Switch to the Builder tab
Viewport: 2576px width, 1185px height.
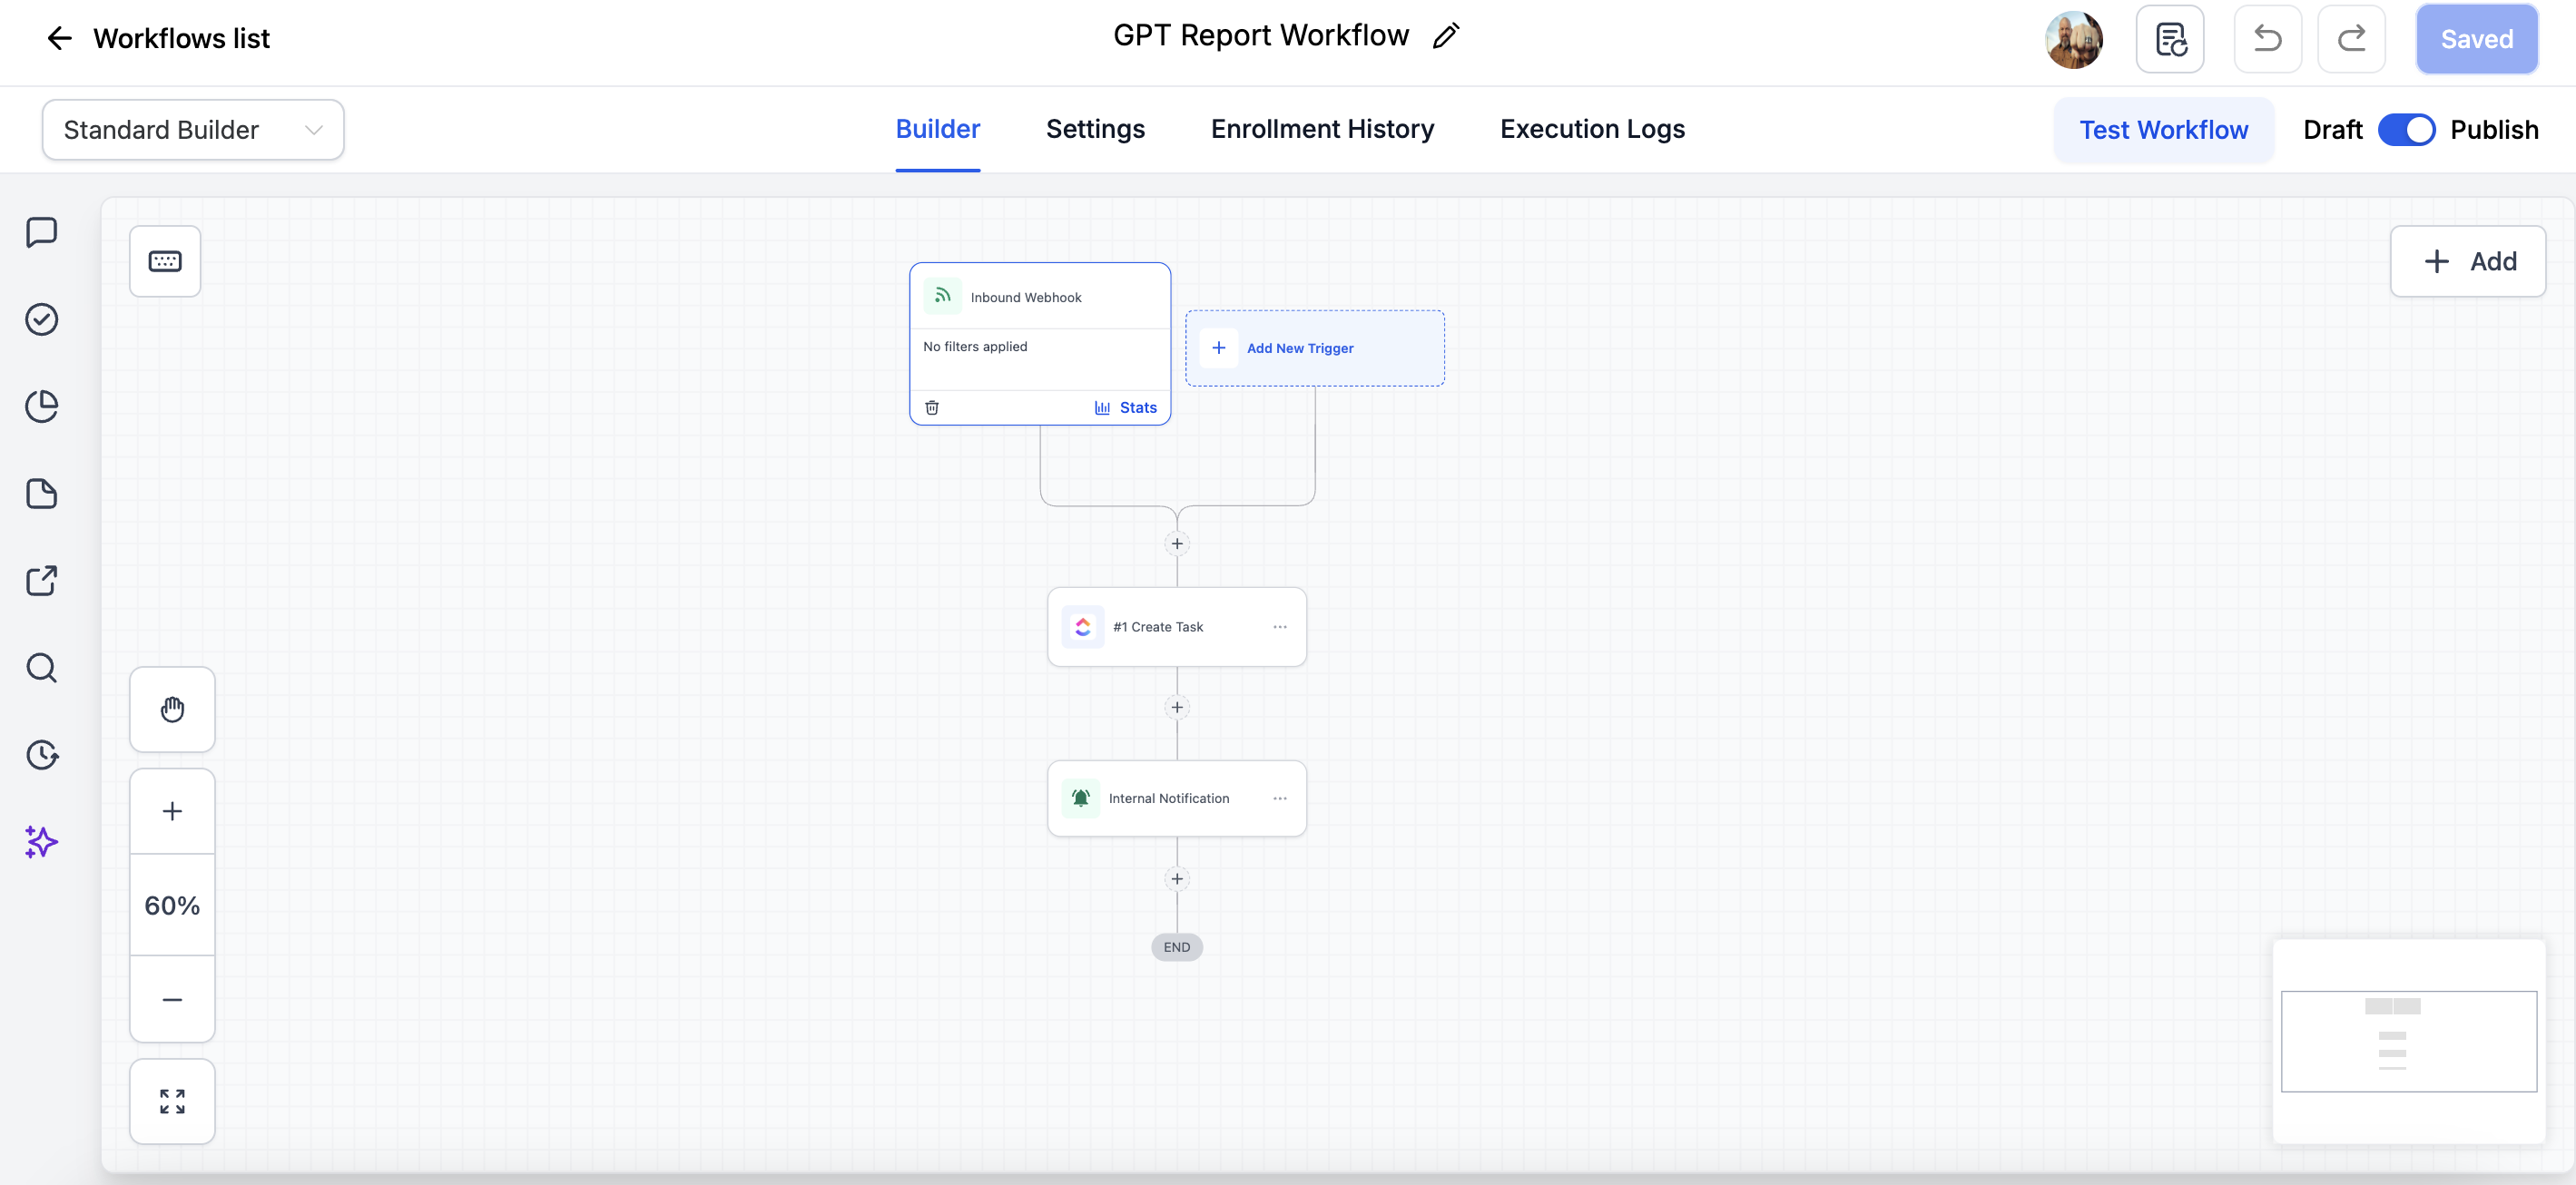(937, 129)
